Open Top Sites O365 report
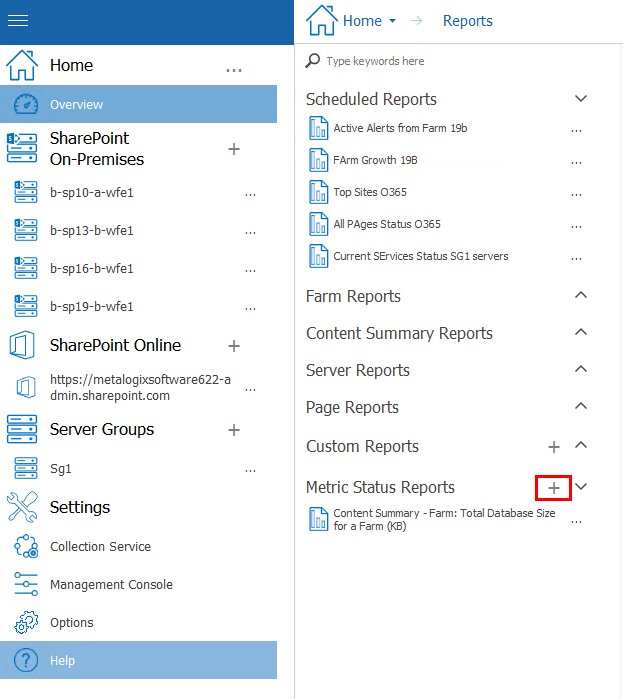This screenshot has width=623, height=699. [370, 192]
